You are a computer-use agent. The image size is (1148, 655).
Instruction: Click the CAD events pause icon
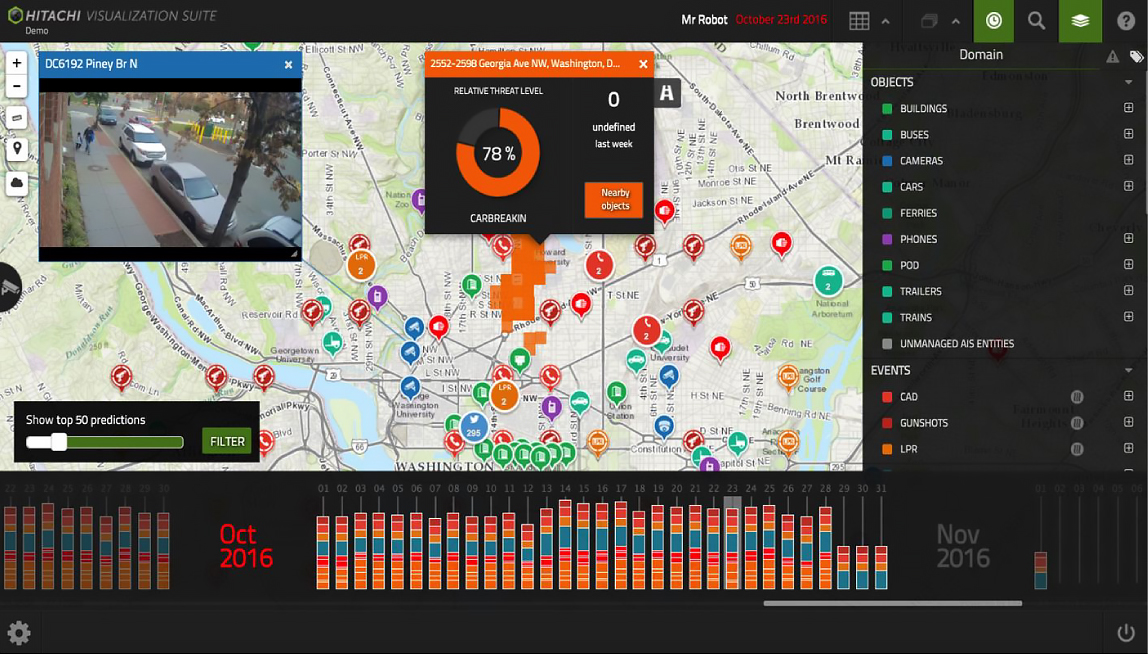tap(1076, 397)
